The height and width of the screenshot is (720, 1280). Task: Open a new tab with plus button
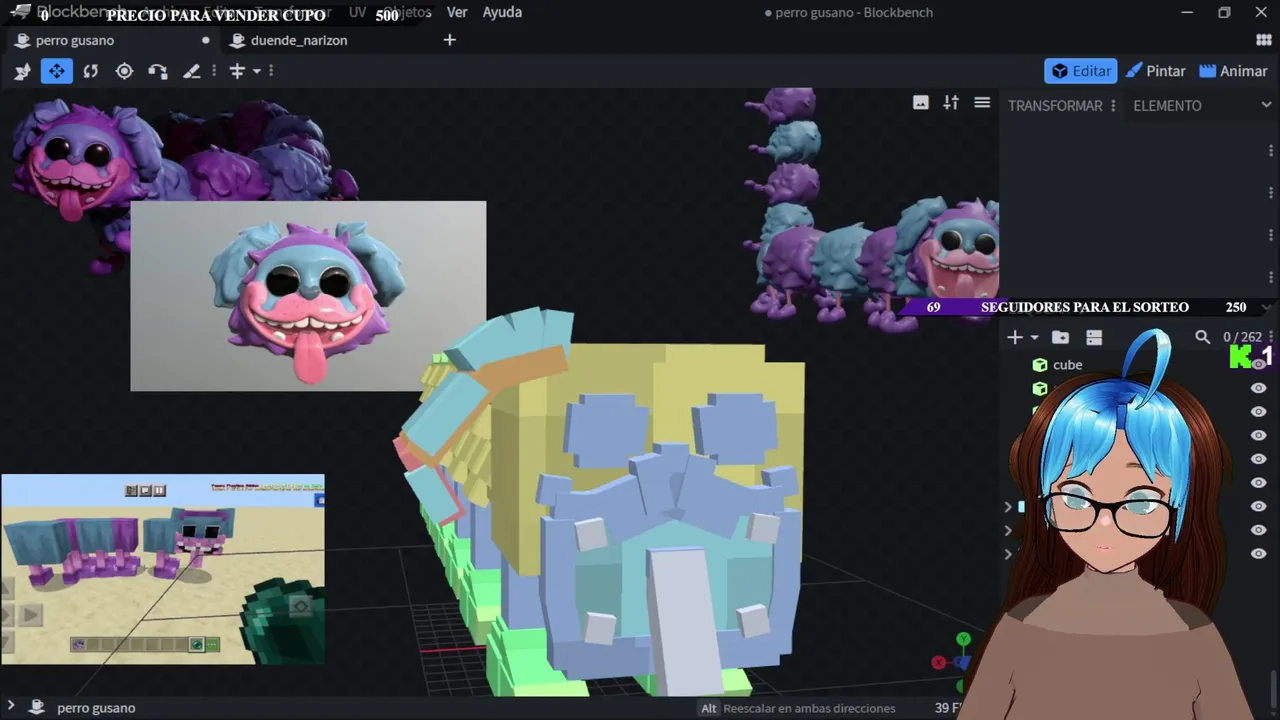tap(450, 40)
